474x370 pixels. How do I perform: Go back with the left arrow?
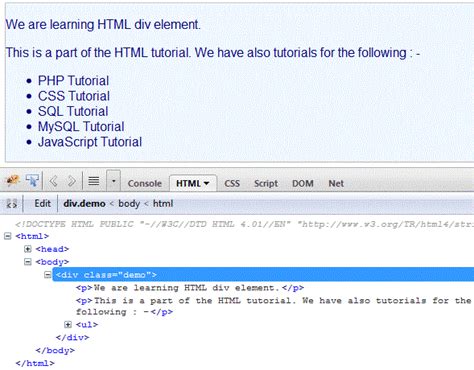tap(53, 181)
